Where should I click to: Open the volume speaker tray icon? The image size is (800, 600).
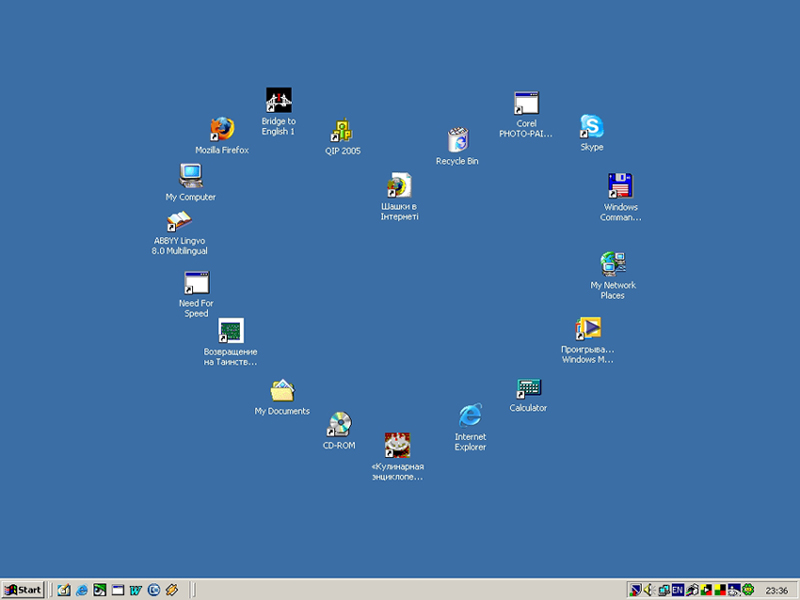649,590
